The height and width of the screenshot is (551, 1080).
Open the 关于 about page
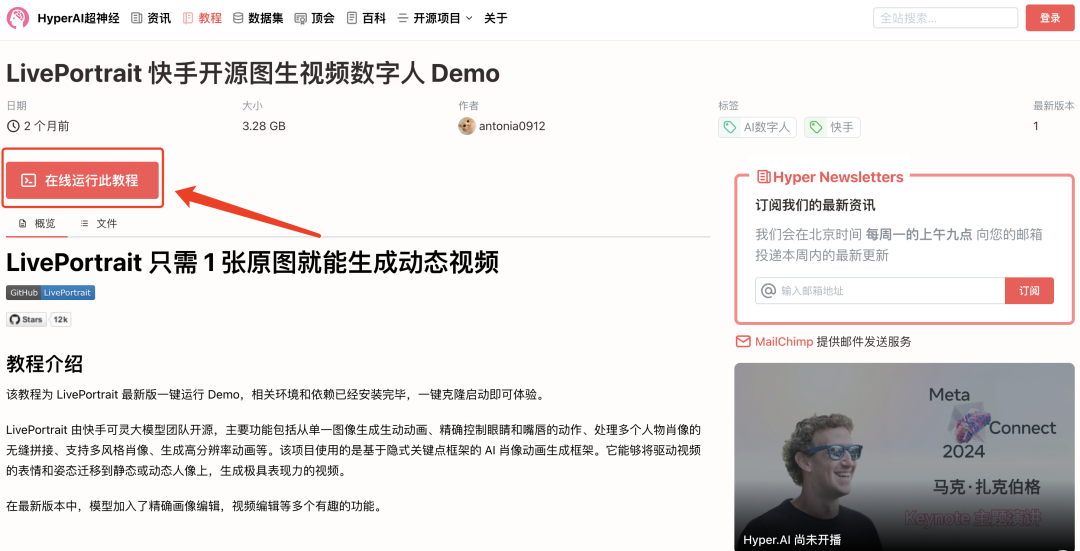495,19
